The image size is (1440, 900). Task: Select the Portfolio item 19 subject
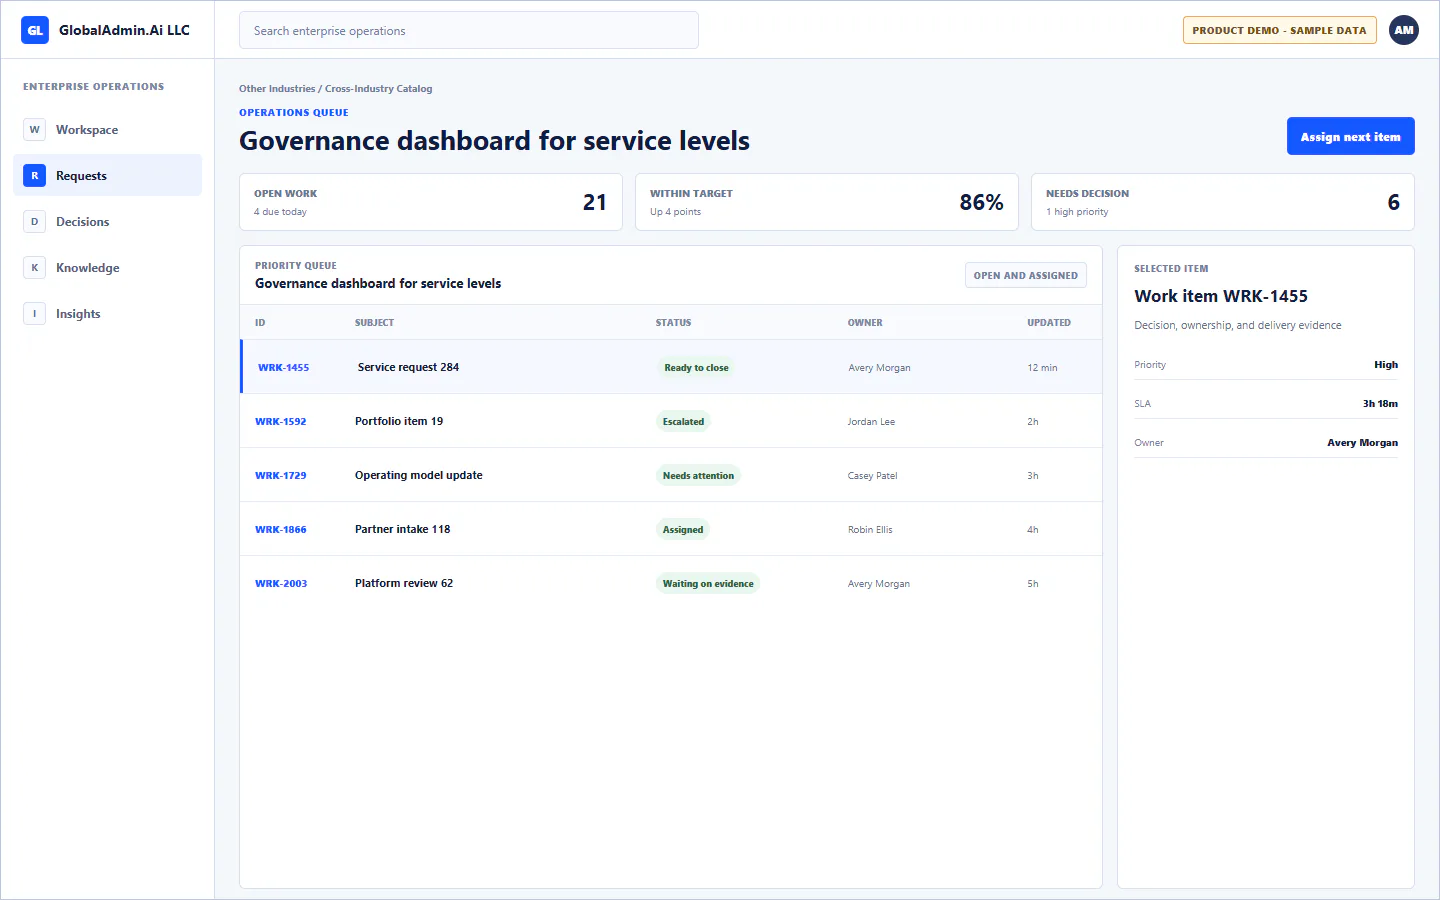pos(399,421)
